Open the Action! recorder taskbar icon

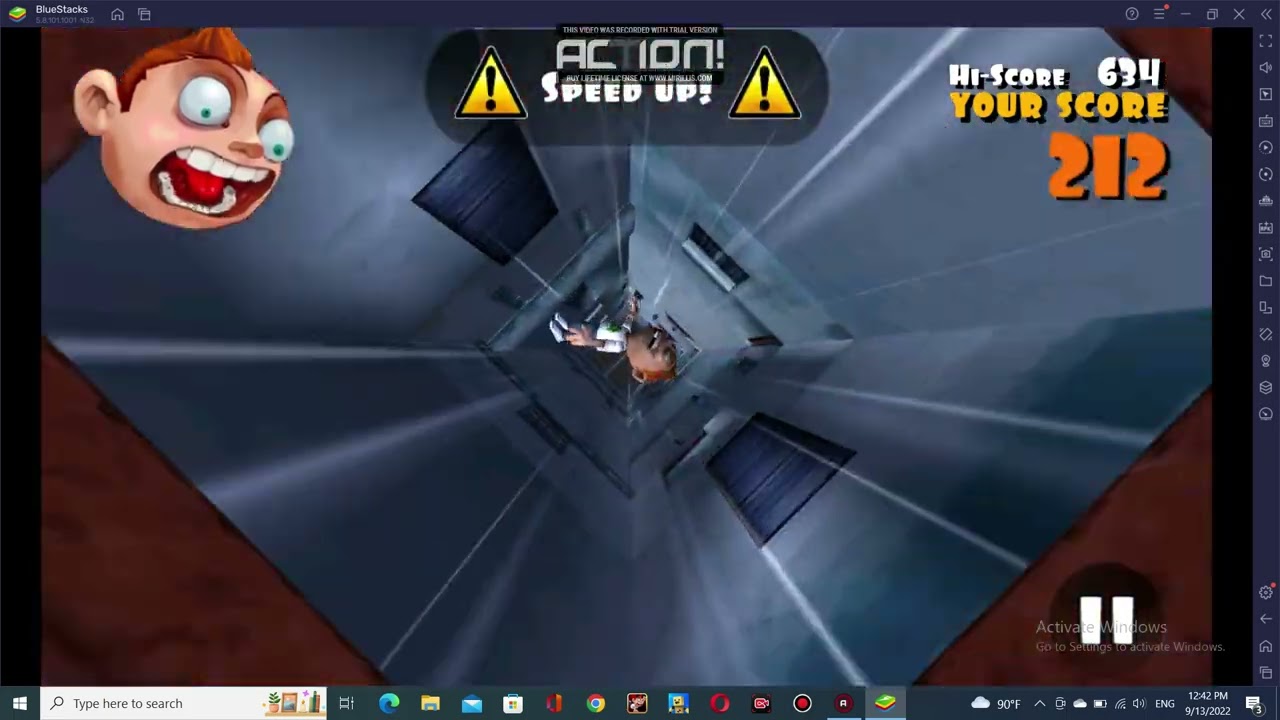[x=843, y=703]
